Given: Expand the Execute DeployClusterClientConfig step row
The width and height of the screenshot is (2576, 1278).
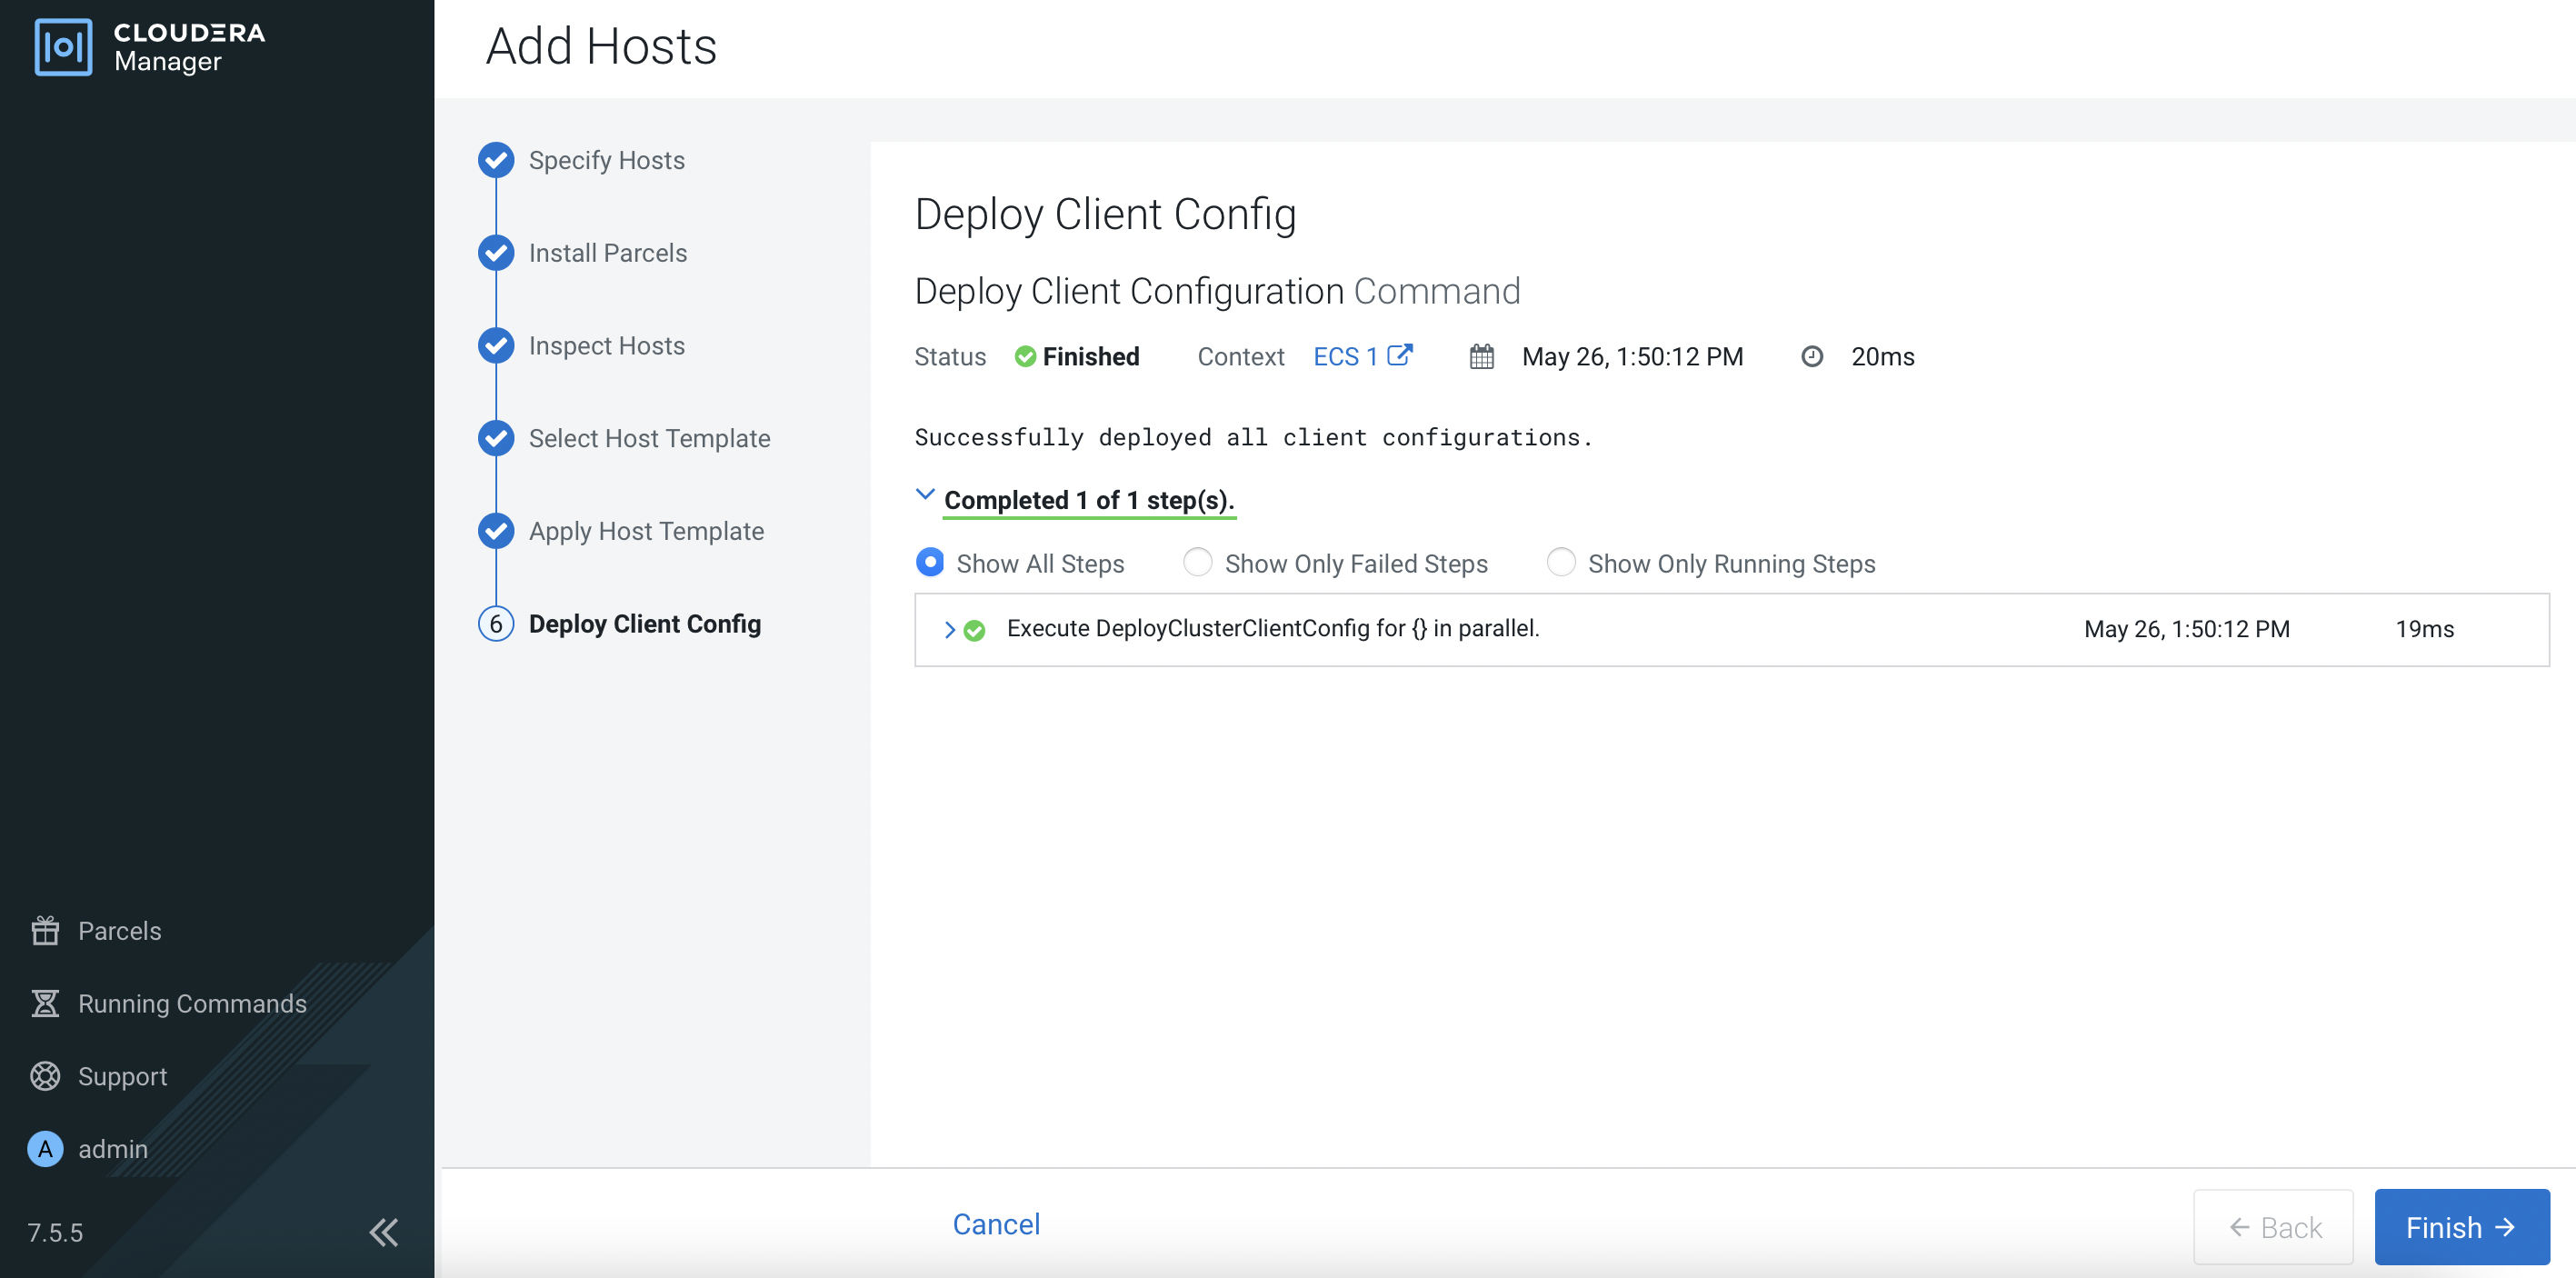Looking at the screenshot, I should (x=949, y=629).
